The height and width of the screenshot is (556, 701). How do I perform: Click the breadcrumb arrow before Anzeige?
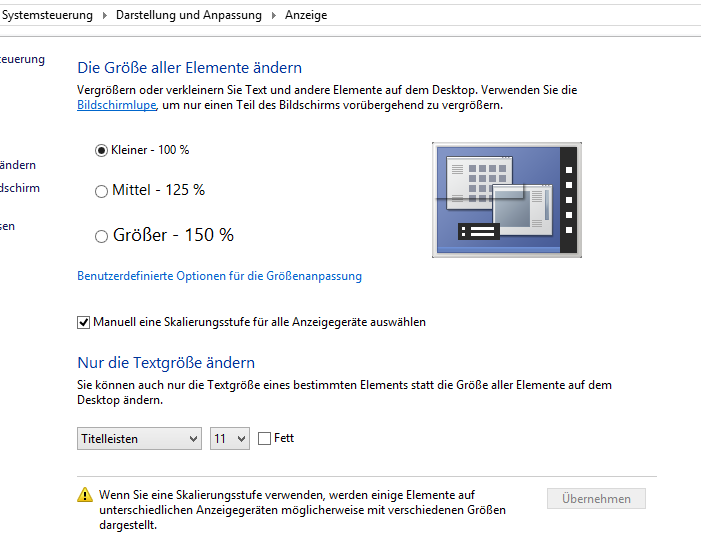pos(274,15)
